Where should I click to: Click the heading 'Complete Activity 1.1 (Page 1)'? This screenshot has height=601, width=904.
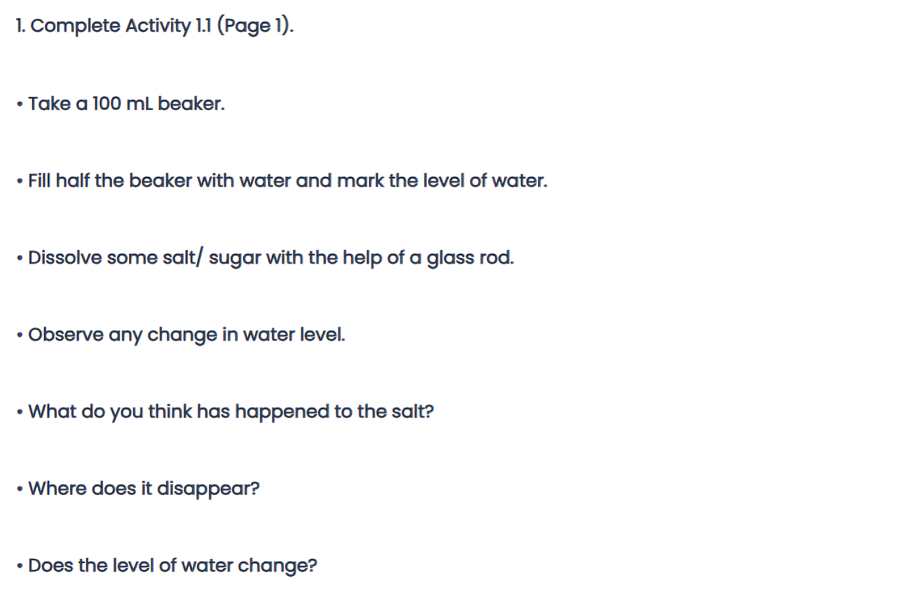[x=155, y=26]
